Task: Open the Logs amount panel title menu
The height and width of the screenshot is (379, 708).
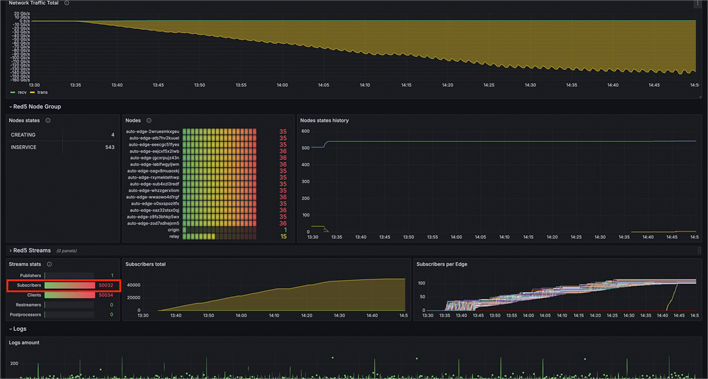Action: pos(24,342)
